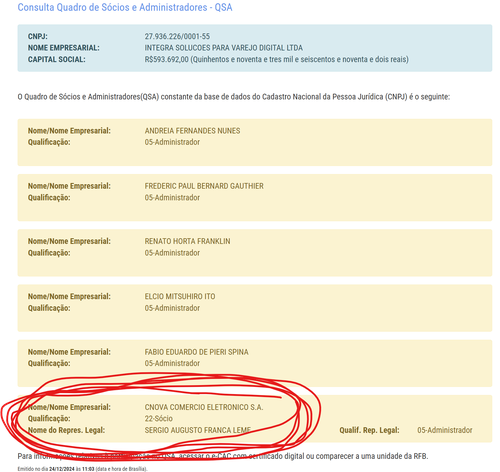Click the NOME EMPRESARIAL label in blue box
Screen dimensions: 500x472
click(x=64, y=48)
